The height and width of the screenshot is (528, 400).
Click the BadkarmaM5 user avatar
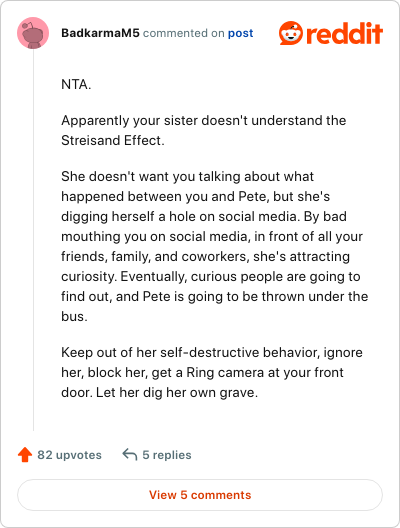33,33
